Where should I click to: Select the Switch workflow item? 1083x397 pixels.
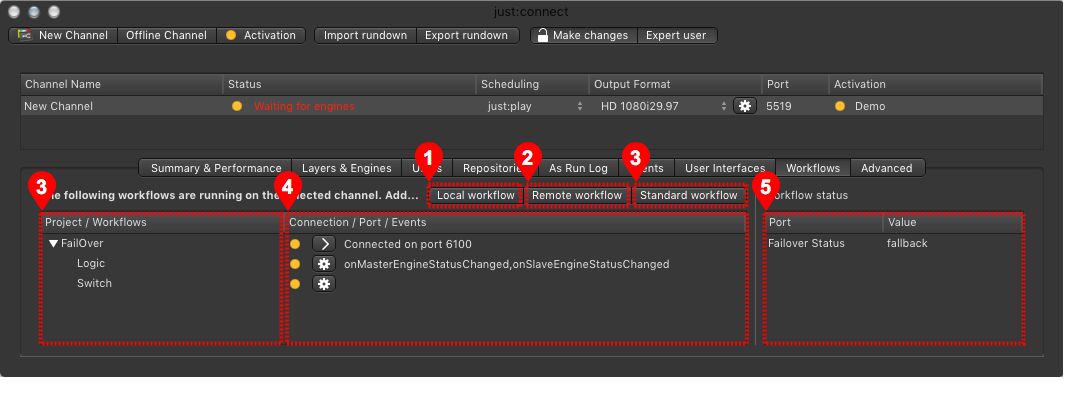(x=94, y=284)
